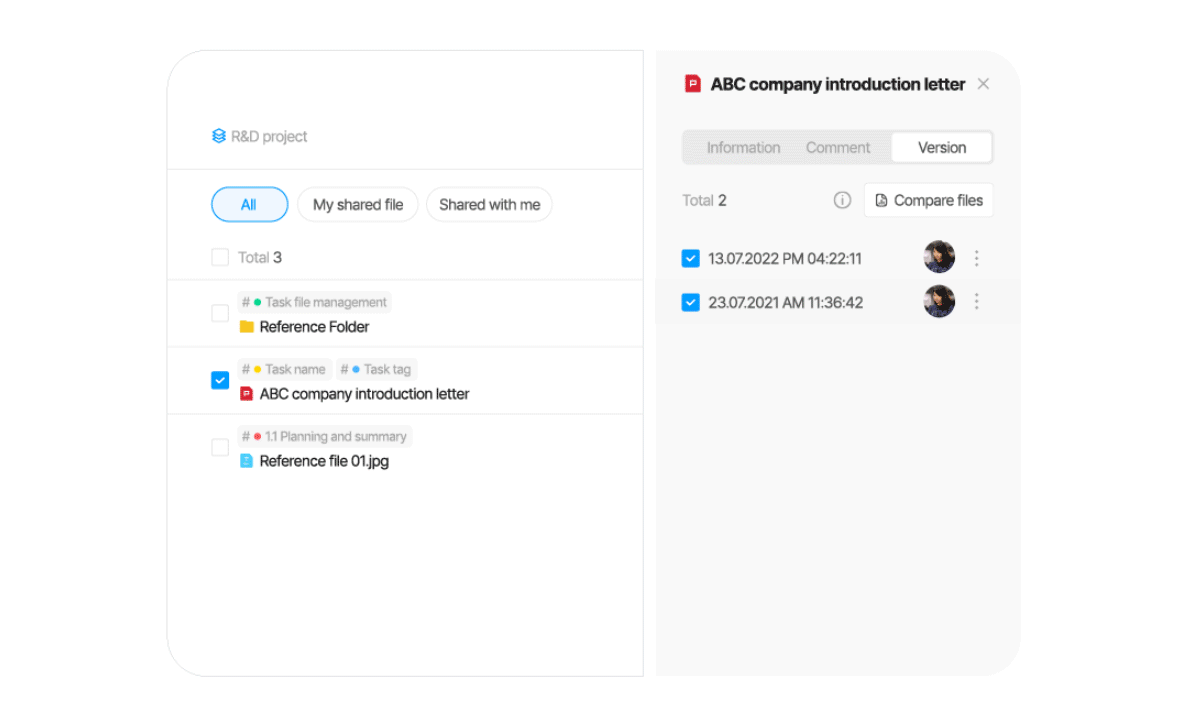
Task: Open the R&D project title
Action: pyautogui.click(x=269, y=136)
